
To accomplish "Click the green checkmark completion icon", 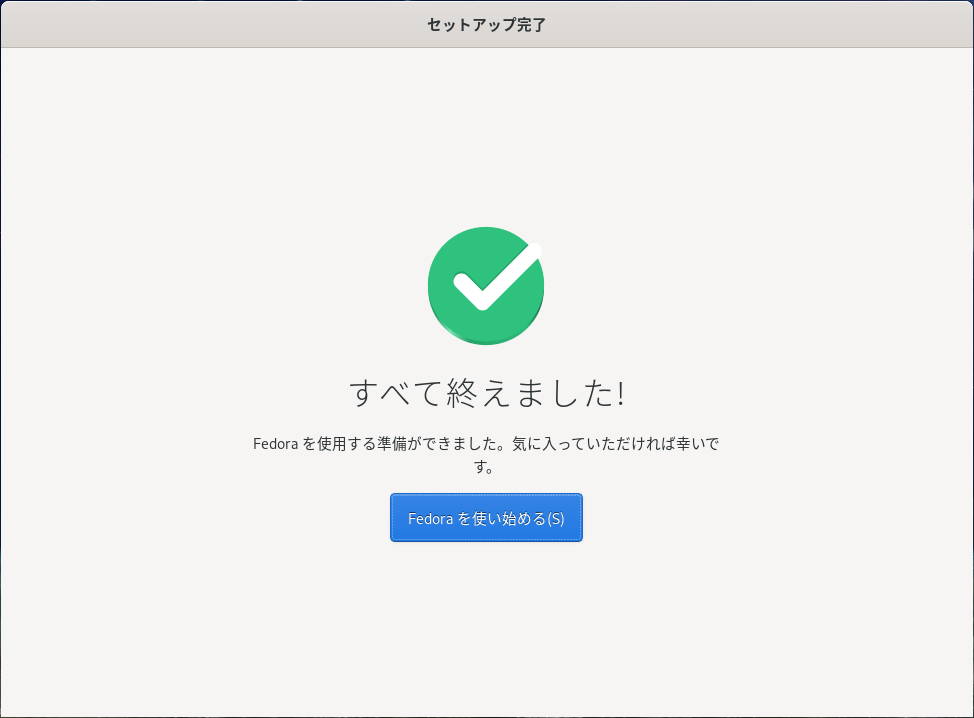I will coord(486,286).
